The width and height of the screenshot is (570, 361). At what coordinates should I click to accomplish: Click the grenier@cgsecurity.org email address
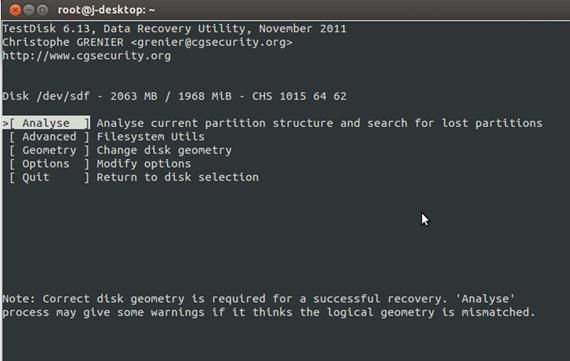pyautogui.click(x=212, y=43)
